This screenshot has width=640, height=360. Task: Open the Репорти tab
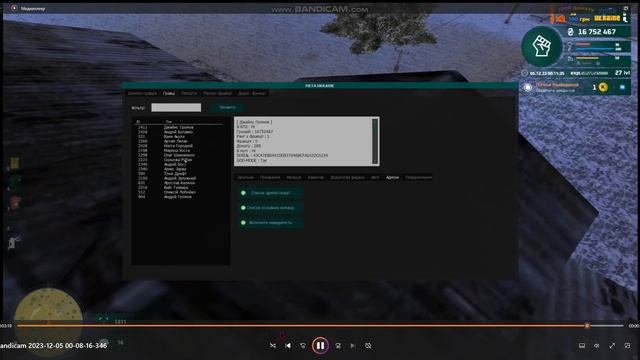click(x=189, y=93)
